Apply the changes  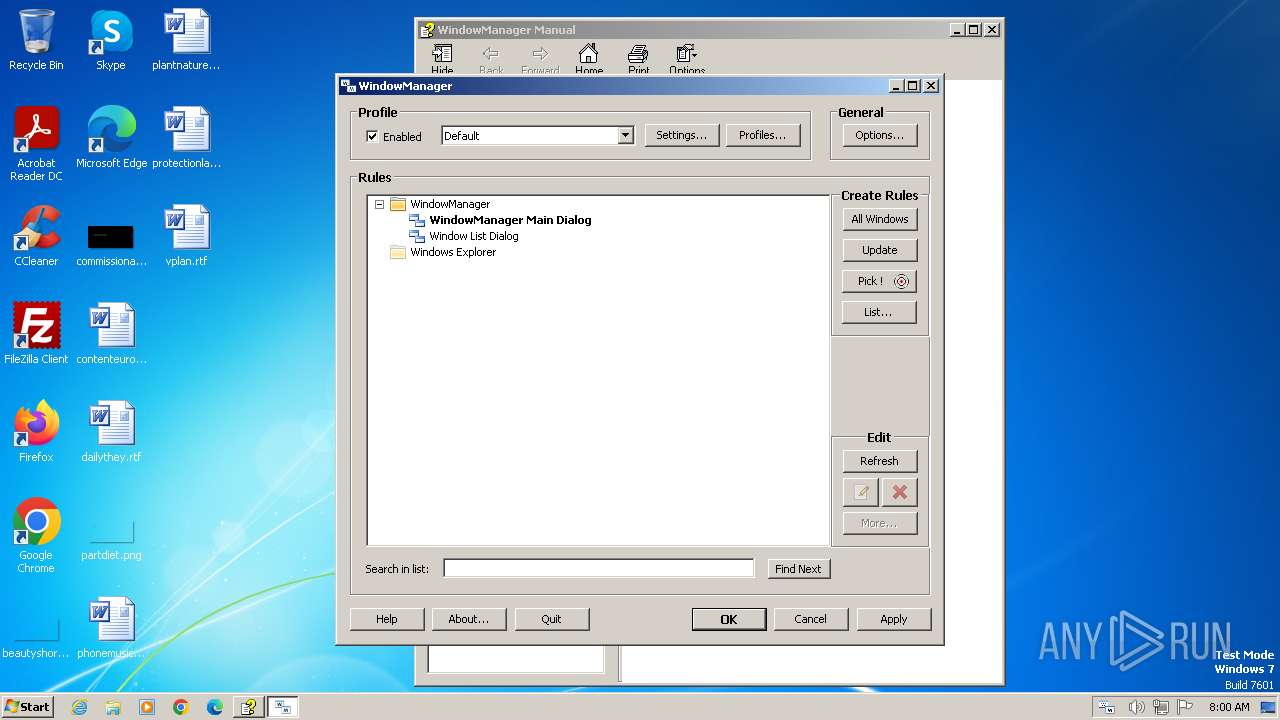click(894, 619)
